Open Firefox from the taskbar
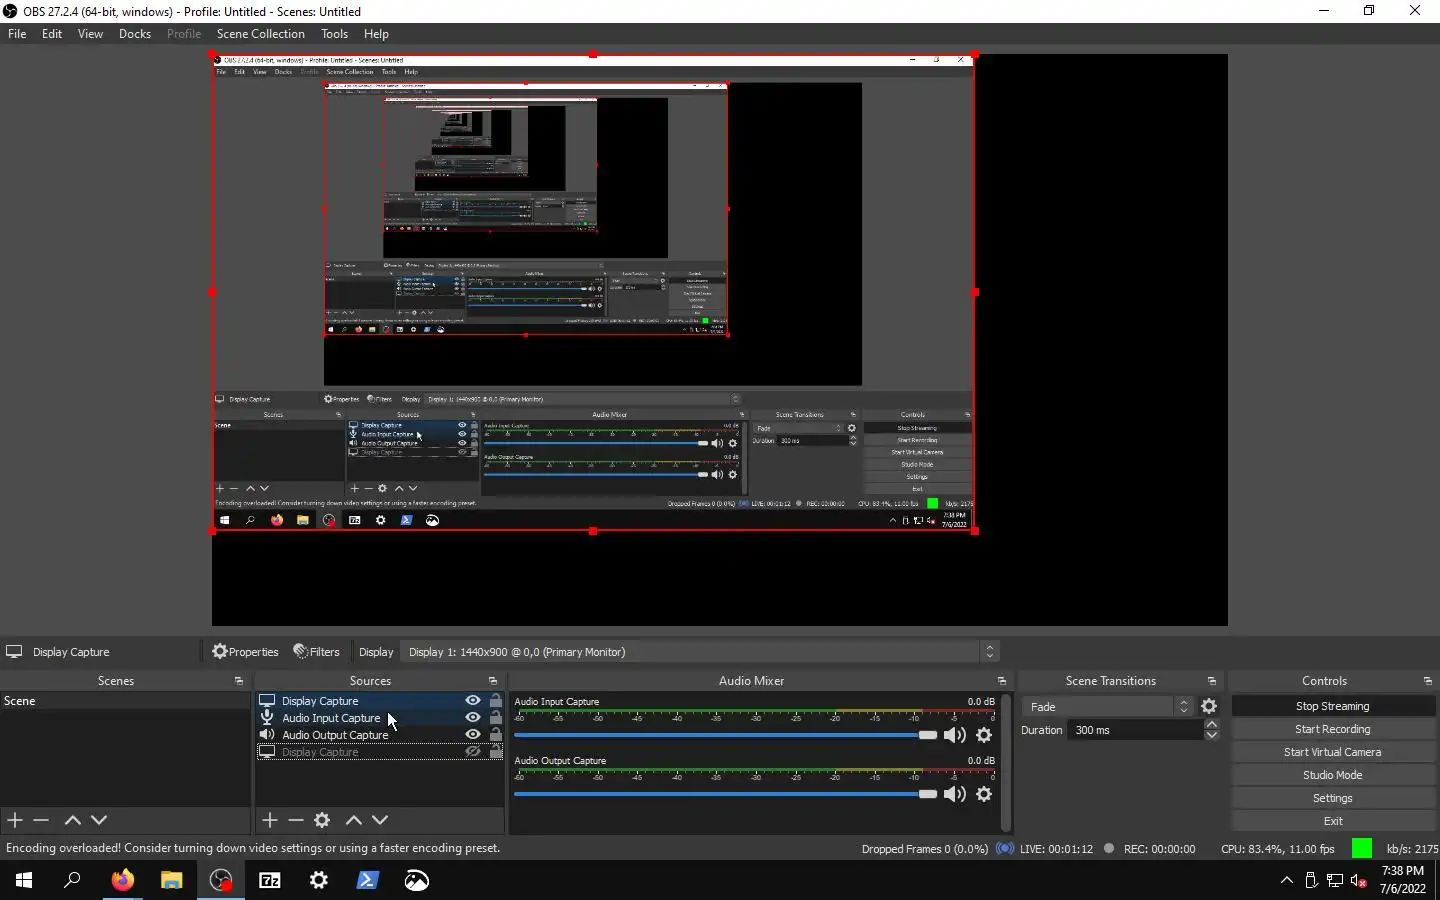 pyautogui.click(x=122, y=880)
